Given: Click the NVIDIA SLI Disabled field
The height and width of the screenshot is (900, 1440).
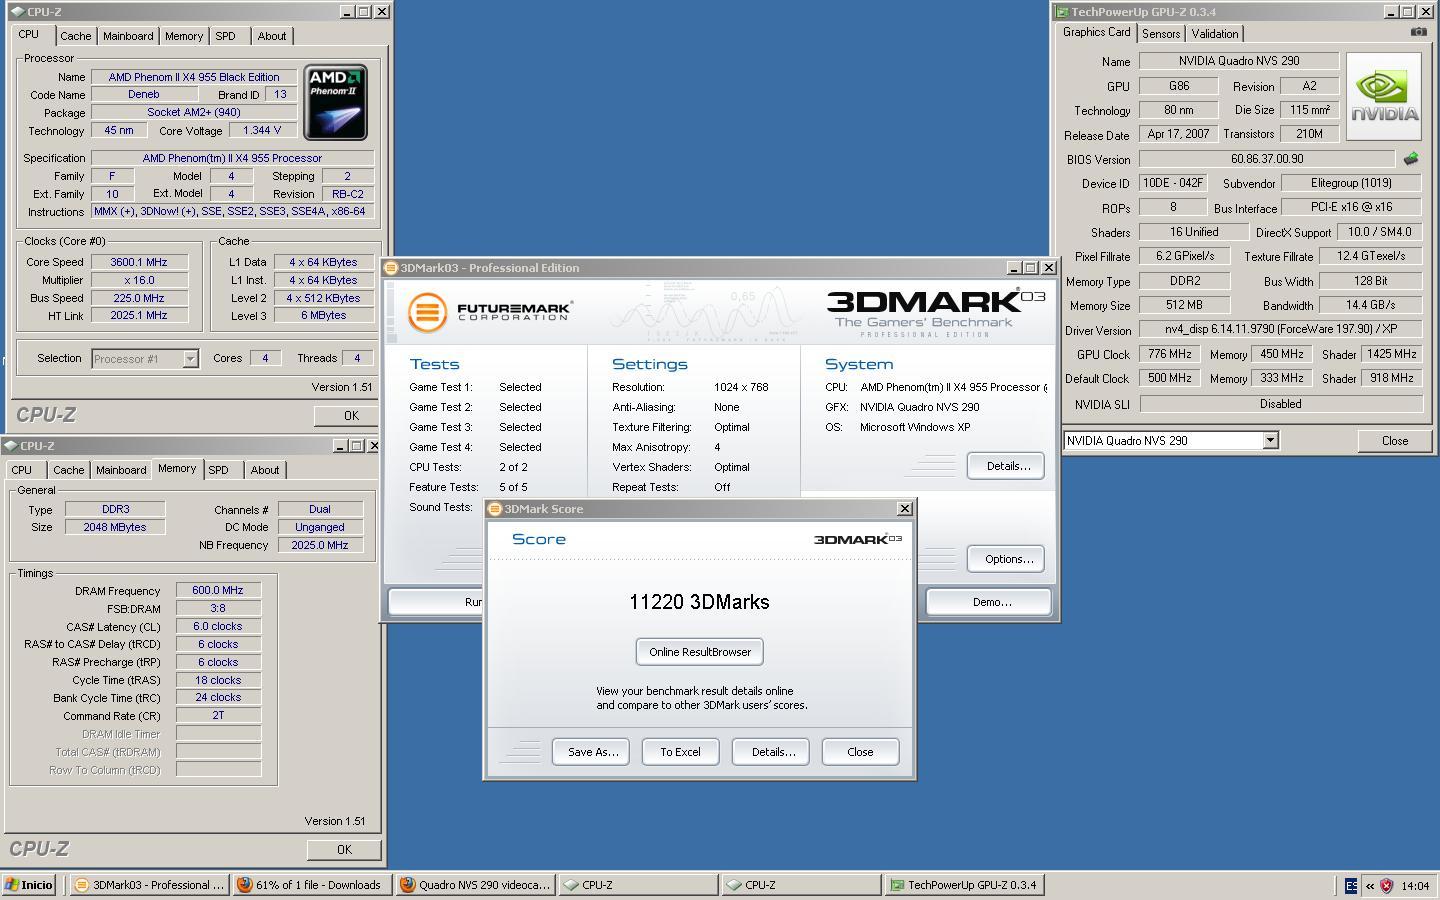Looking at the screenshot, I should point(1280,404).
